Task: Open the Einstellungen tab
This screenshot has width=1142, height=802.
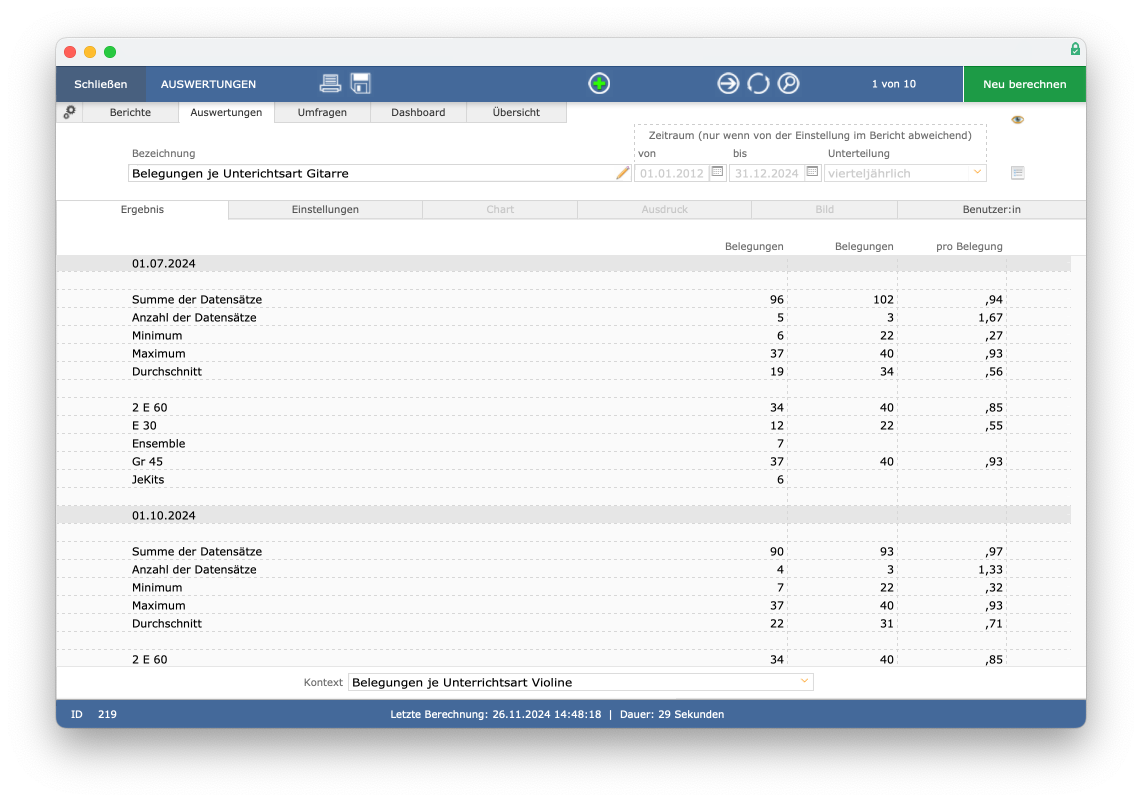Action: point(325,209)
